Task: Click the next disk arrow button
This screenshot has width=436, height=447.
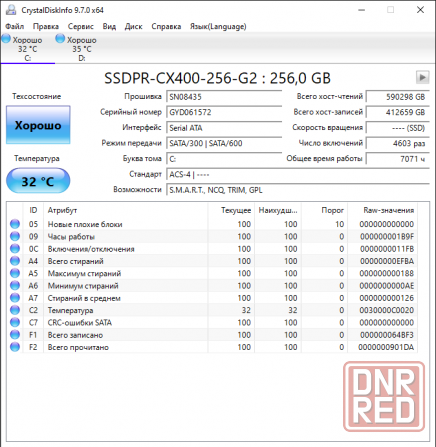Action: click(422, 77)
